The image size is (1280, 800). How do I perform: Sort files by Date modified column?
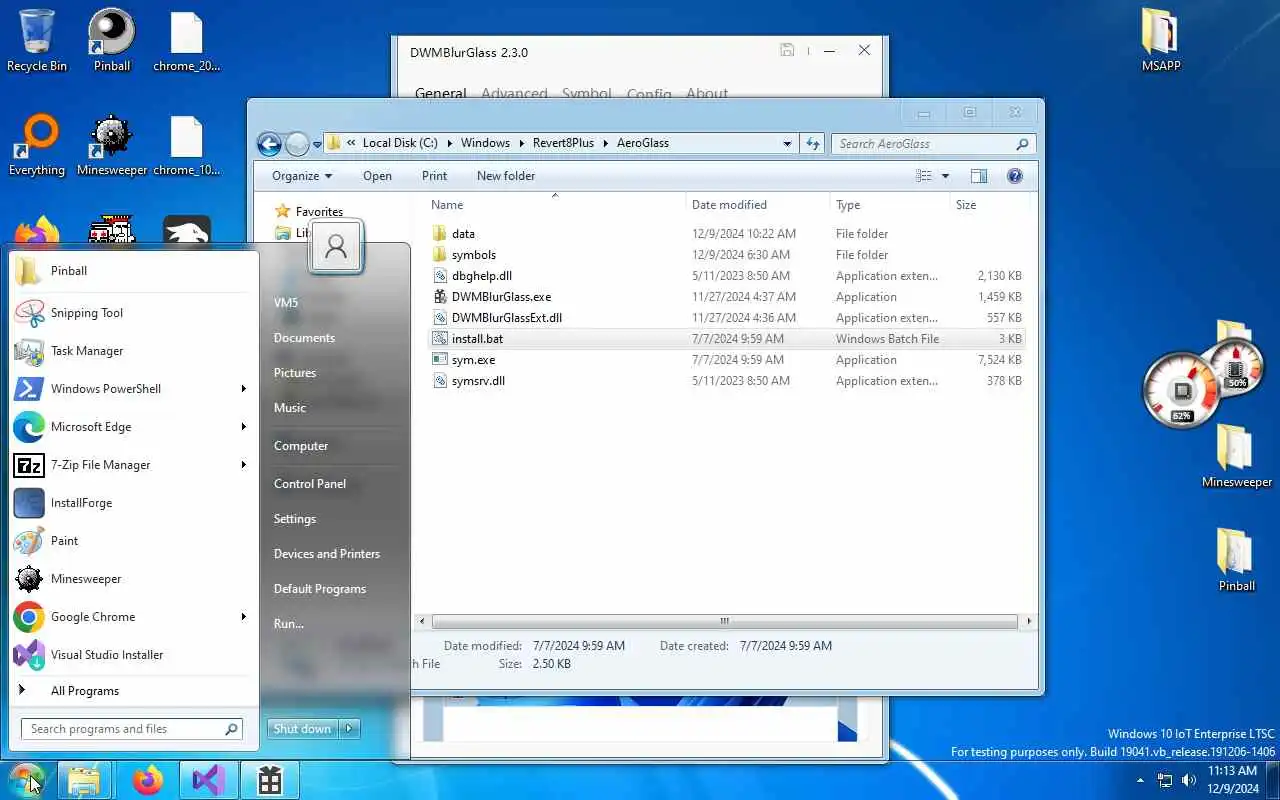tap(758, 205)
